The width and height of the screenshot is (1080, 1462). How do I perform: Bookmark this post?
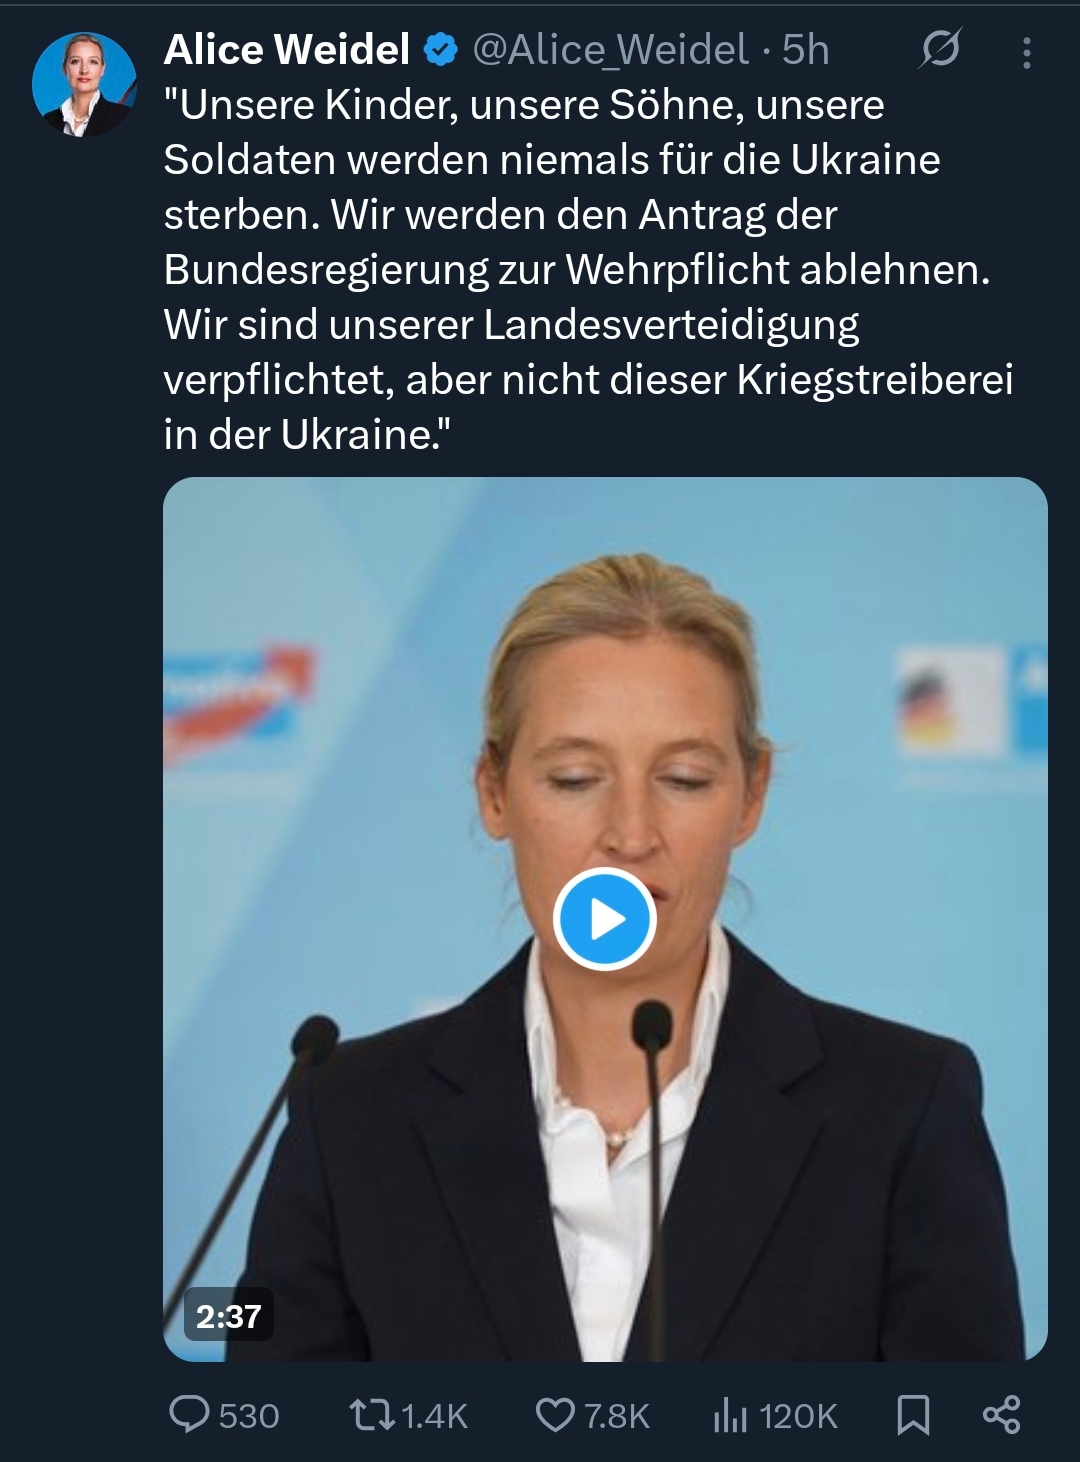coord(913,1415)
